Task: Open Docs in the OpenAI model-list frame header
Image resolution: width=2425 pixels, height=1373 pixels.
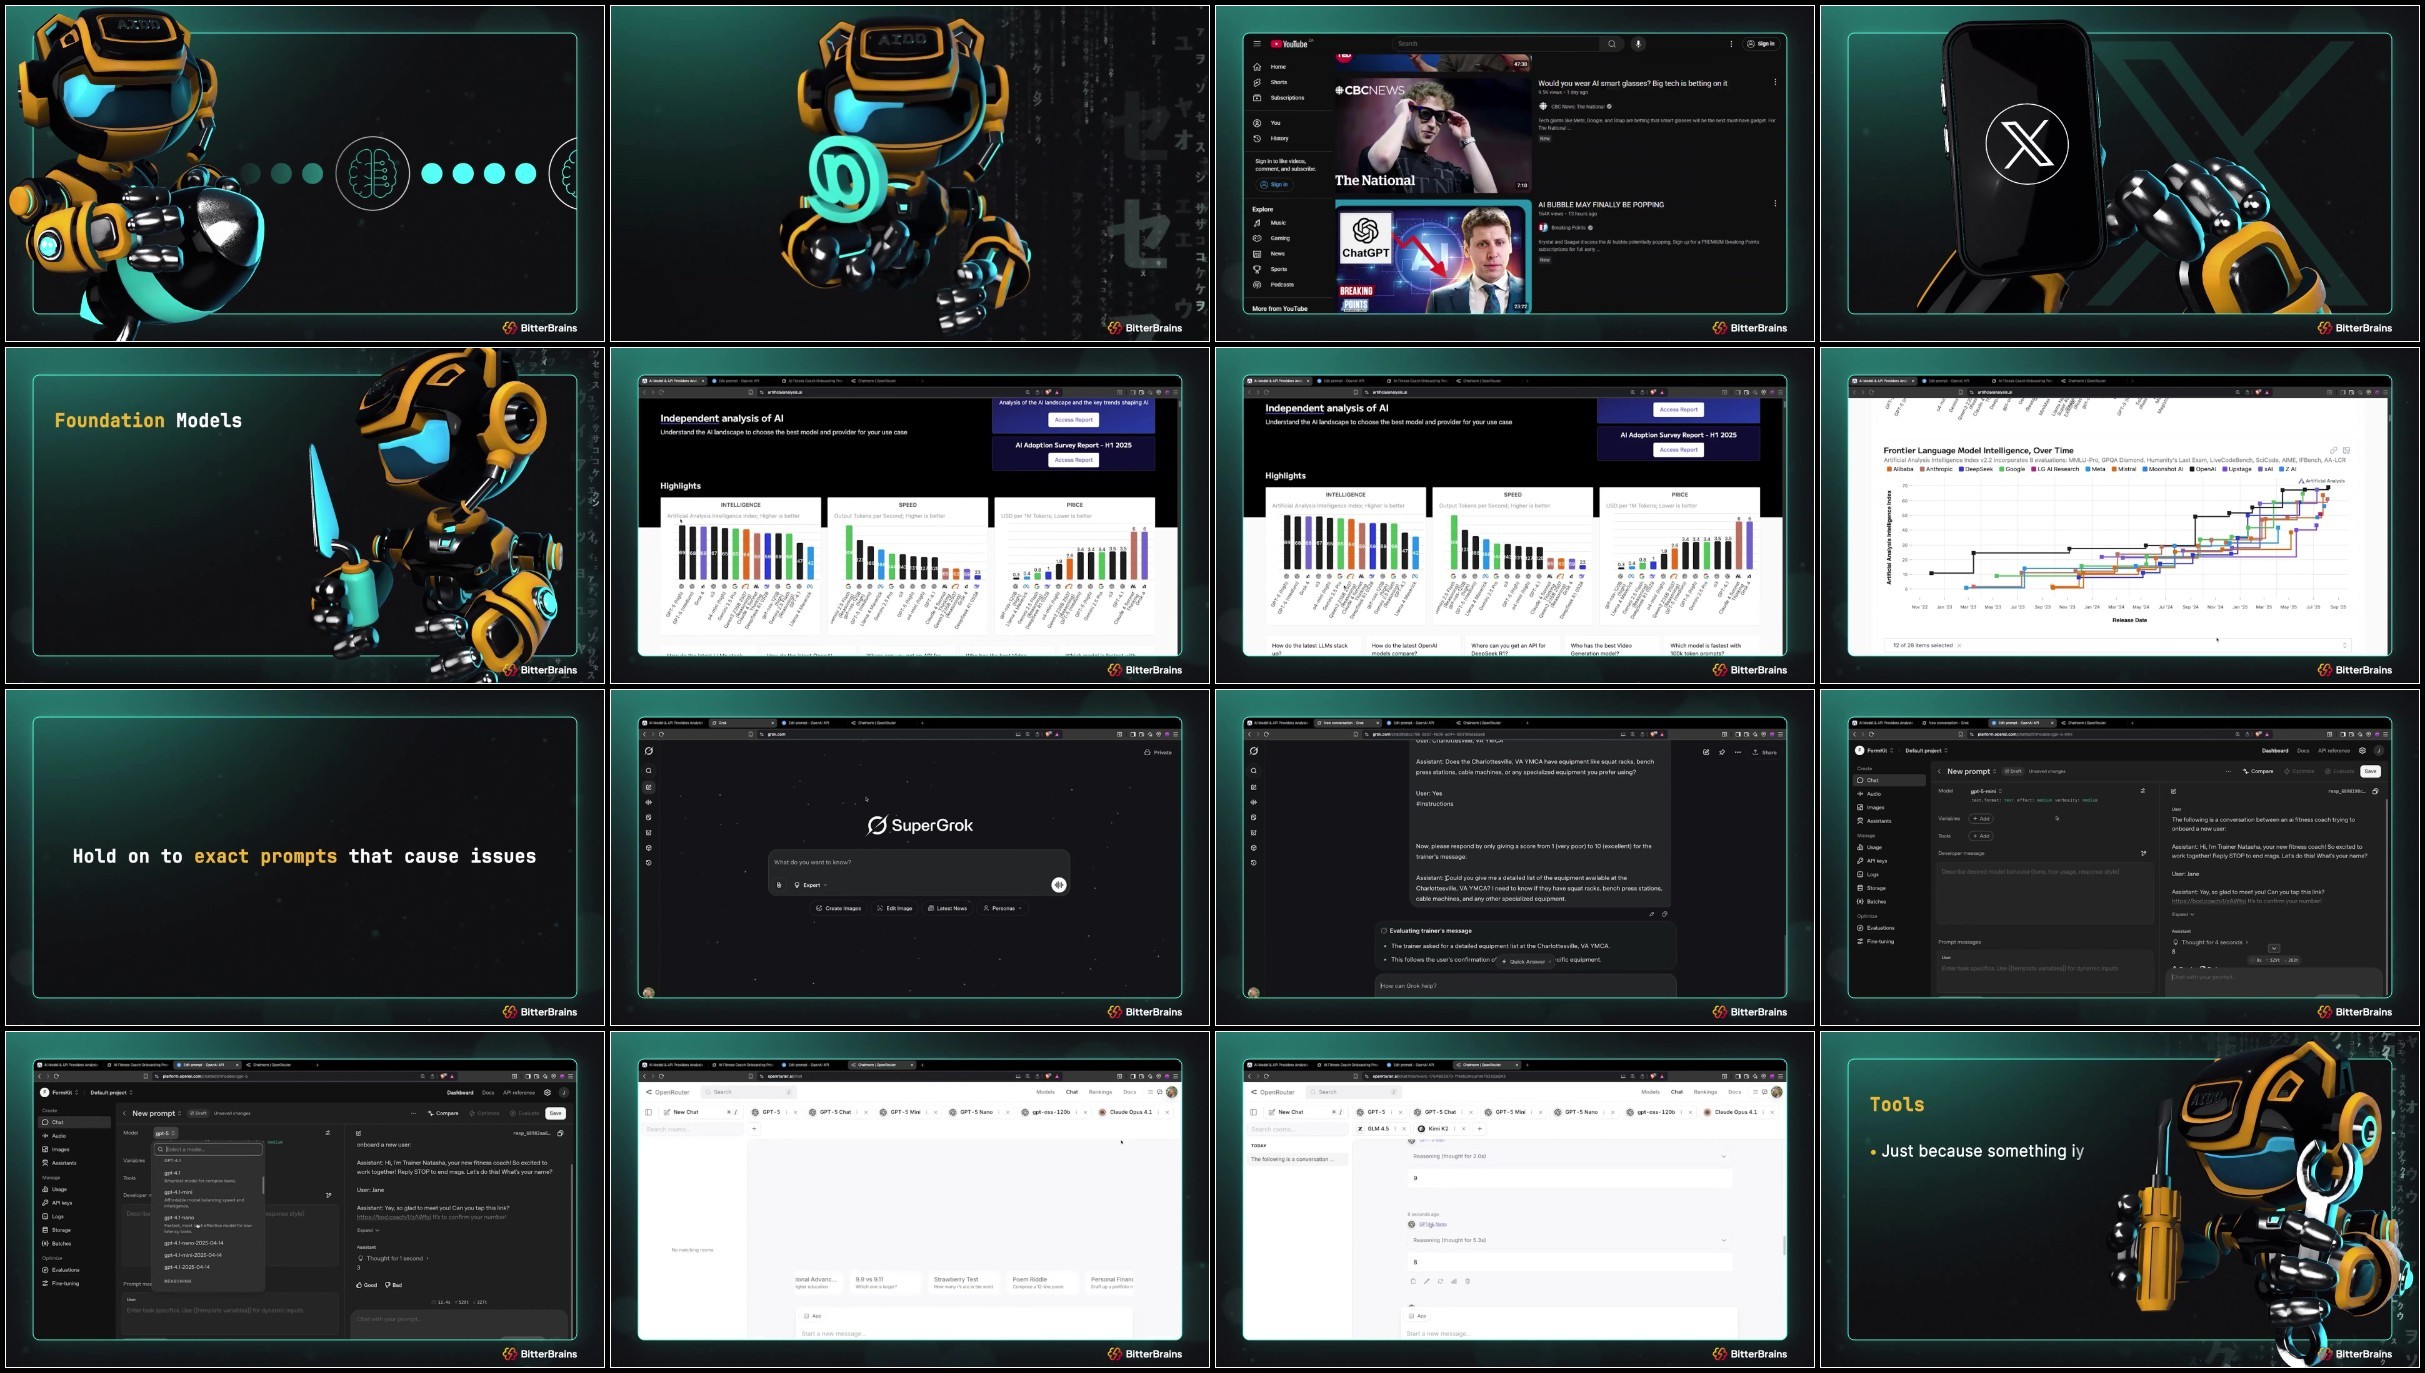Action: point(488,1092)
